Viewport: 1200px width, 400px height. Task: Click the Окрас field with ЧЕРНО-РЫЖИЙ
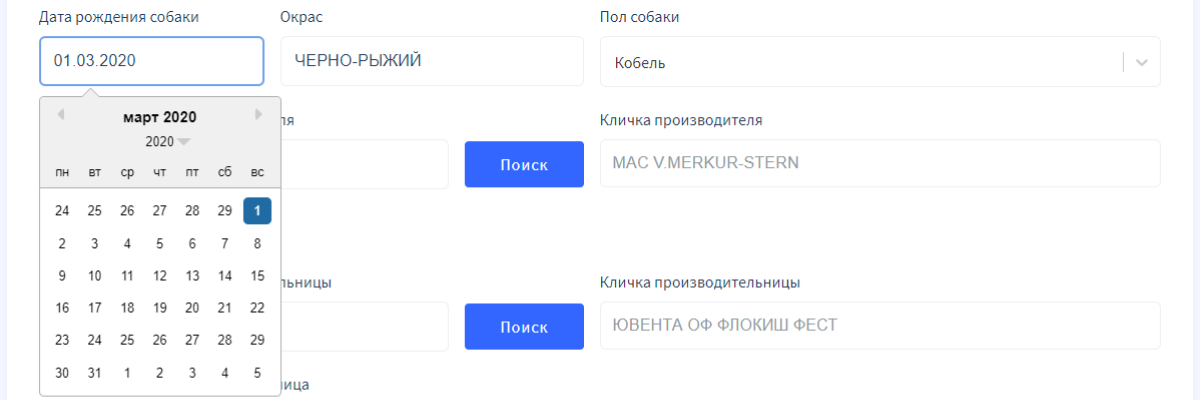[x=432, y=61]
